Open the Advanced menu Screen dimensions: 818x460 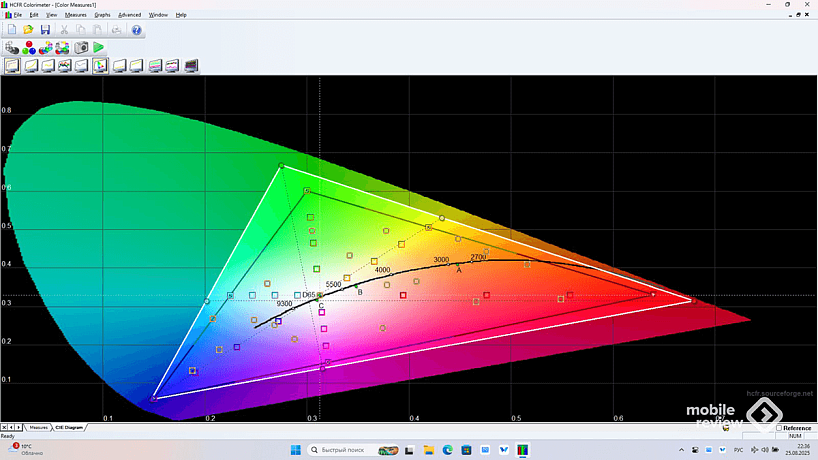pos(129,15)
